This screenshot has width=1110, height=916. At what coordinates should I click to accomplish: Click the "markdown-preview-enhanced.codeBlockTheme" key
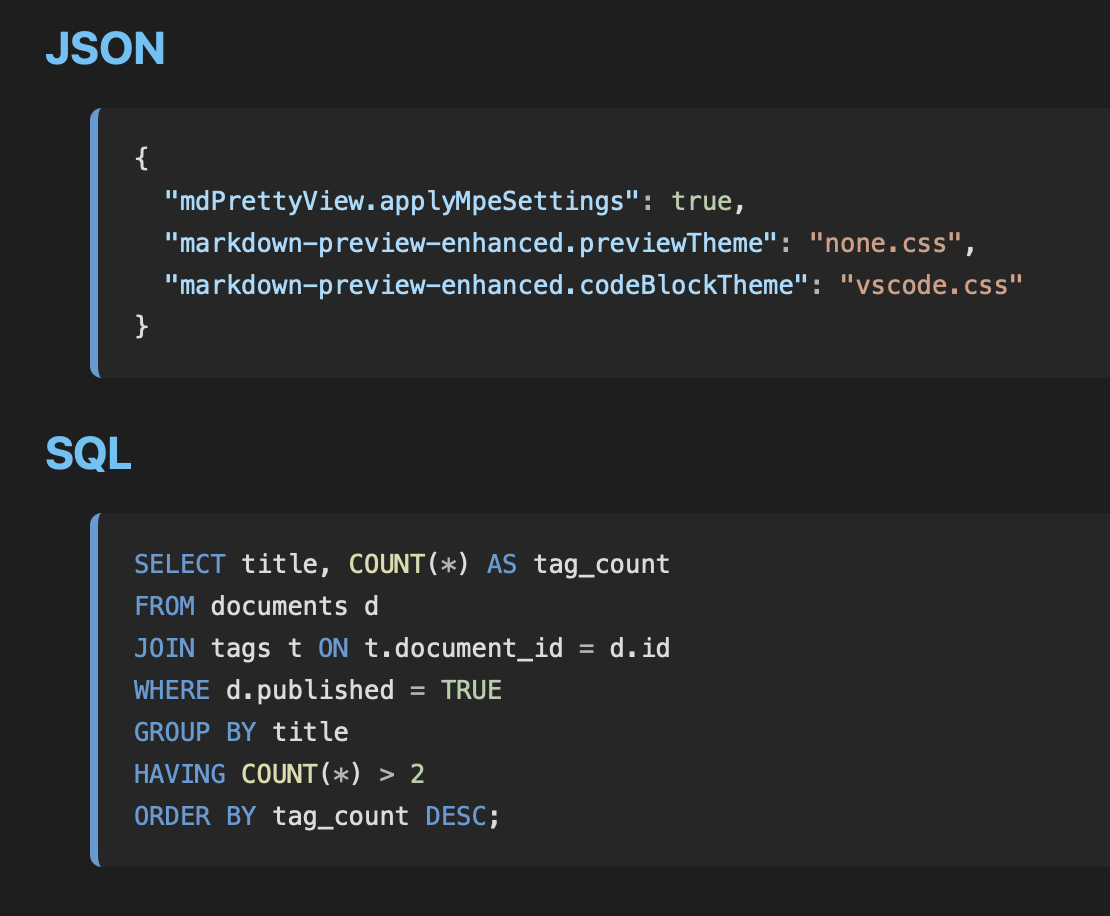click(x=486, y=285)
